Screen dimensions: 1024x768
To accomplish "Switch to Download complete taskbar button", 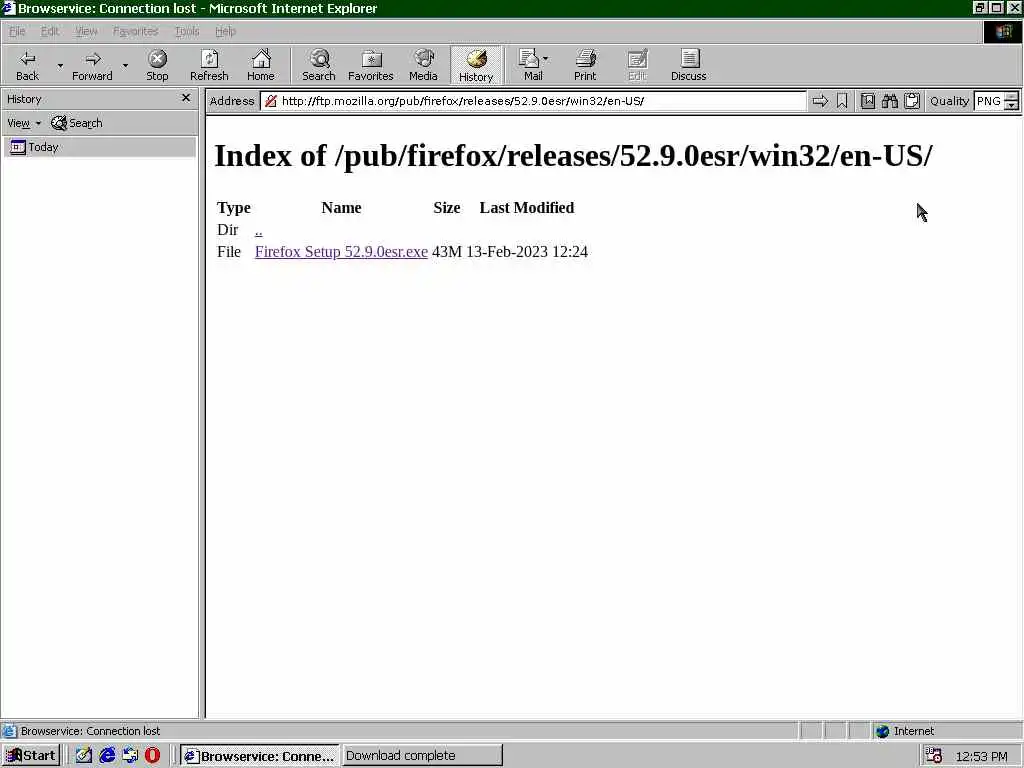I will click(423, 756).
